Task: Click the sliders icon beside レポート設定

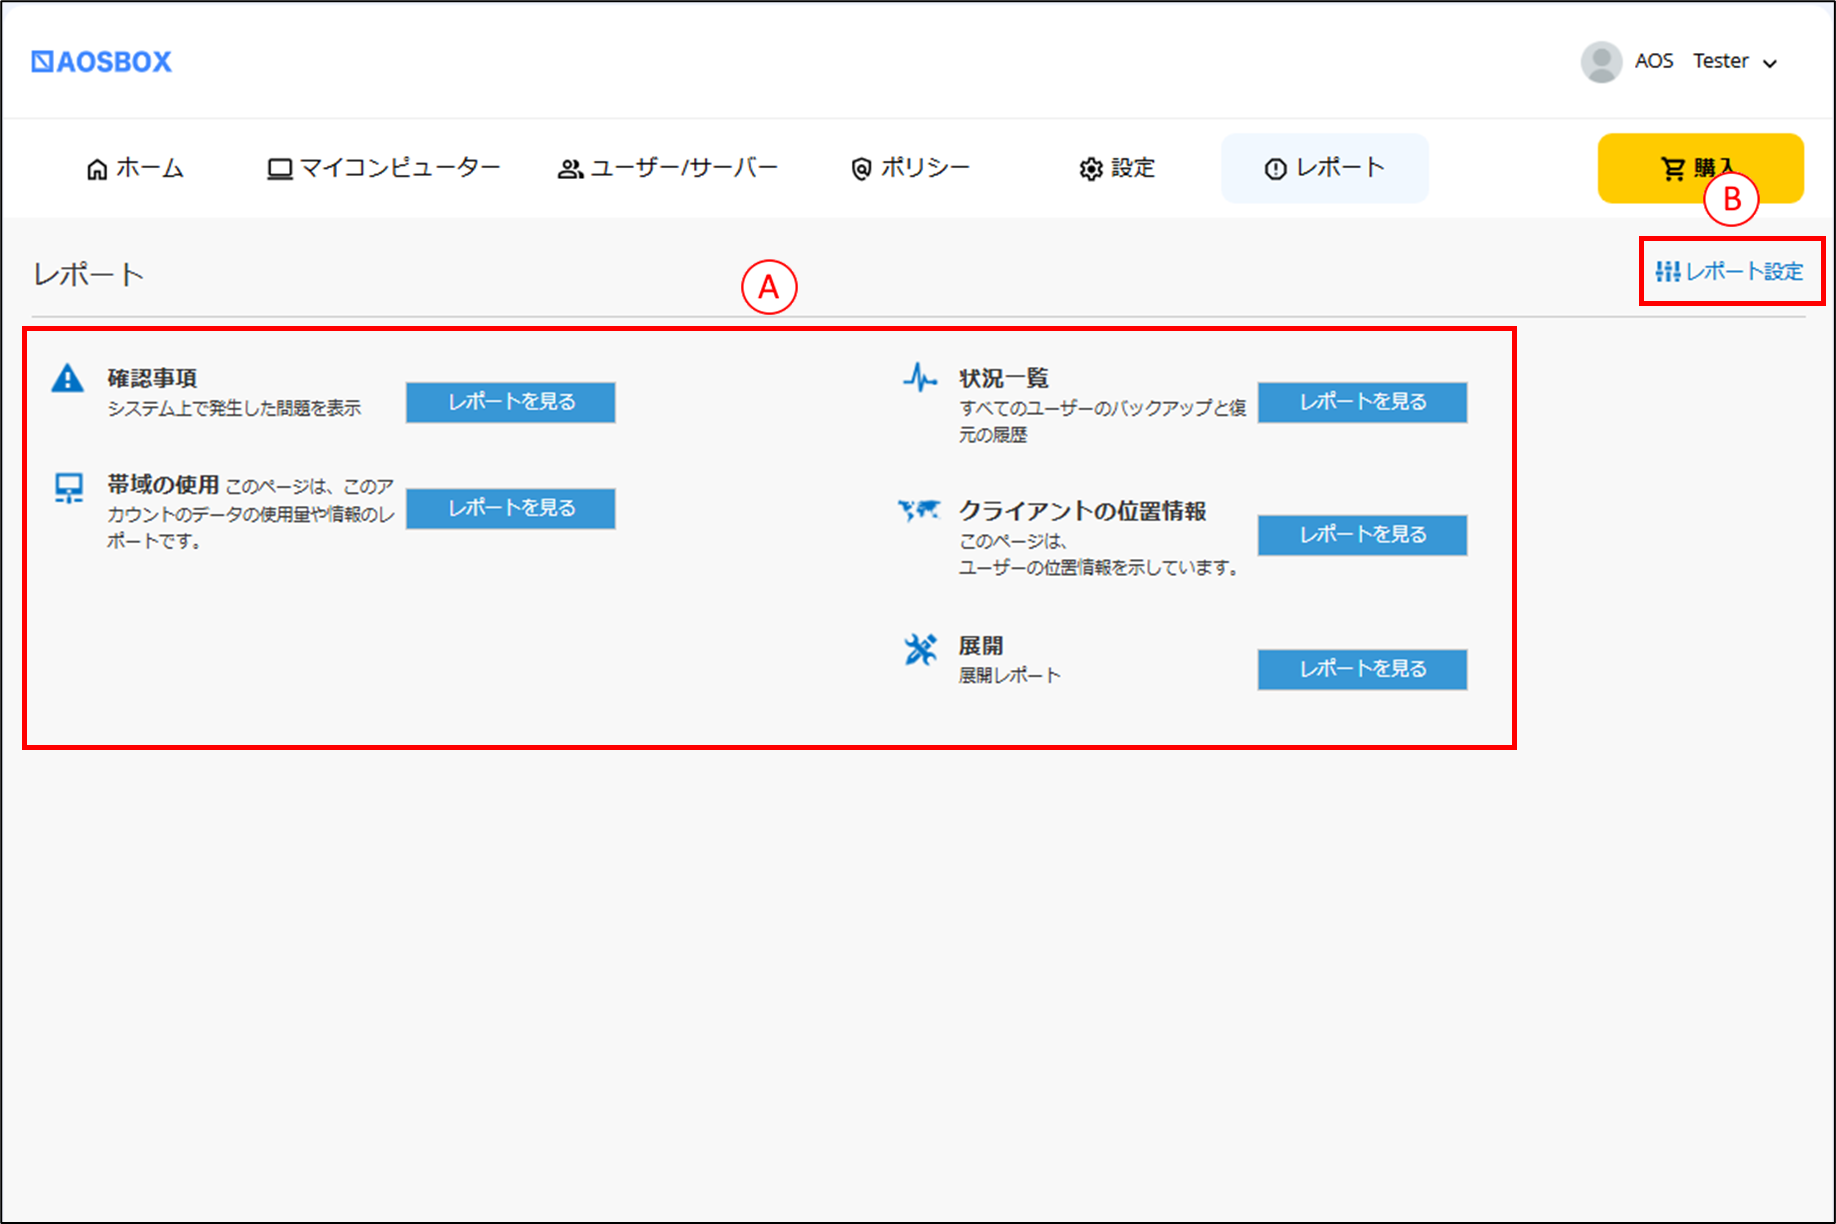Action: 1667,271
